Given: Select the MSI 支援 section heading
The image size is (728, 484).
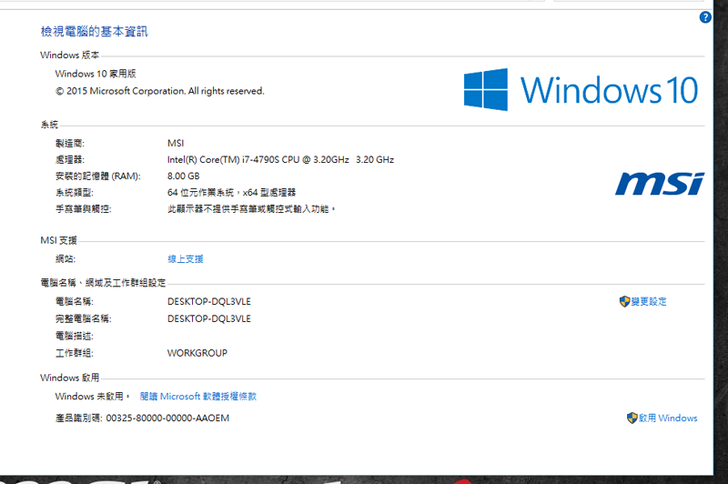Looking at the screenshot, I should coord(58,240).
